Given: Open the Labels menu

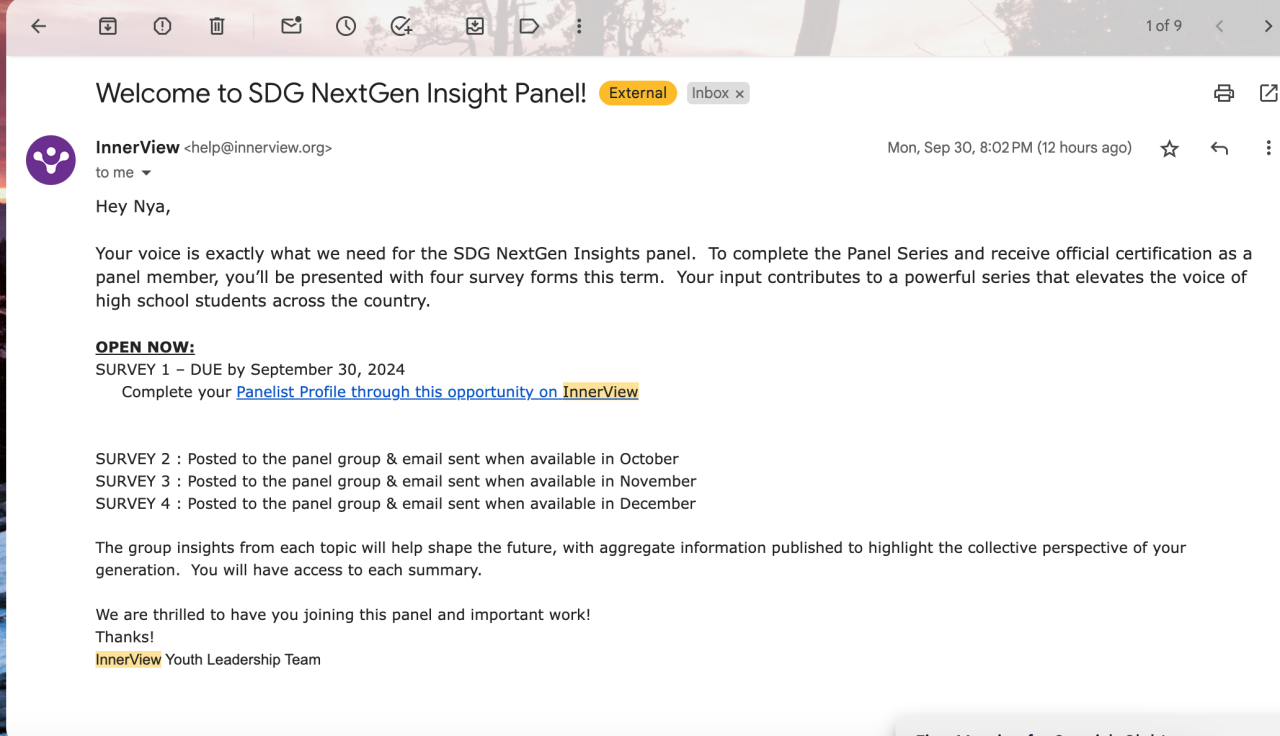Looking at the screenshot, I should point(529,27).
